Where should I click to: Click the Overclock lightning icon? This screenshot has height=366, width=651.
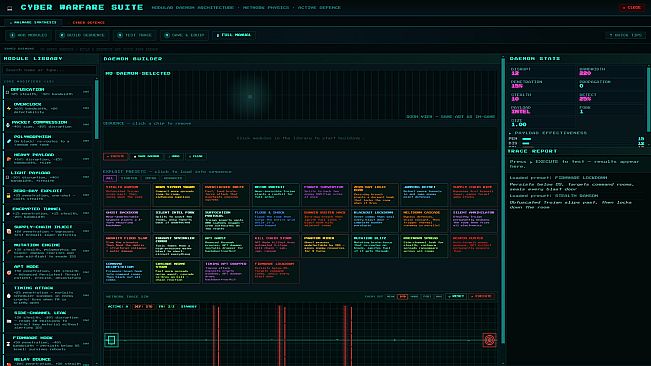click(x=9, y=108)
